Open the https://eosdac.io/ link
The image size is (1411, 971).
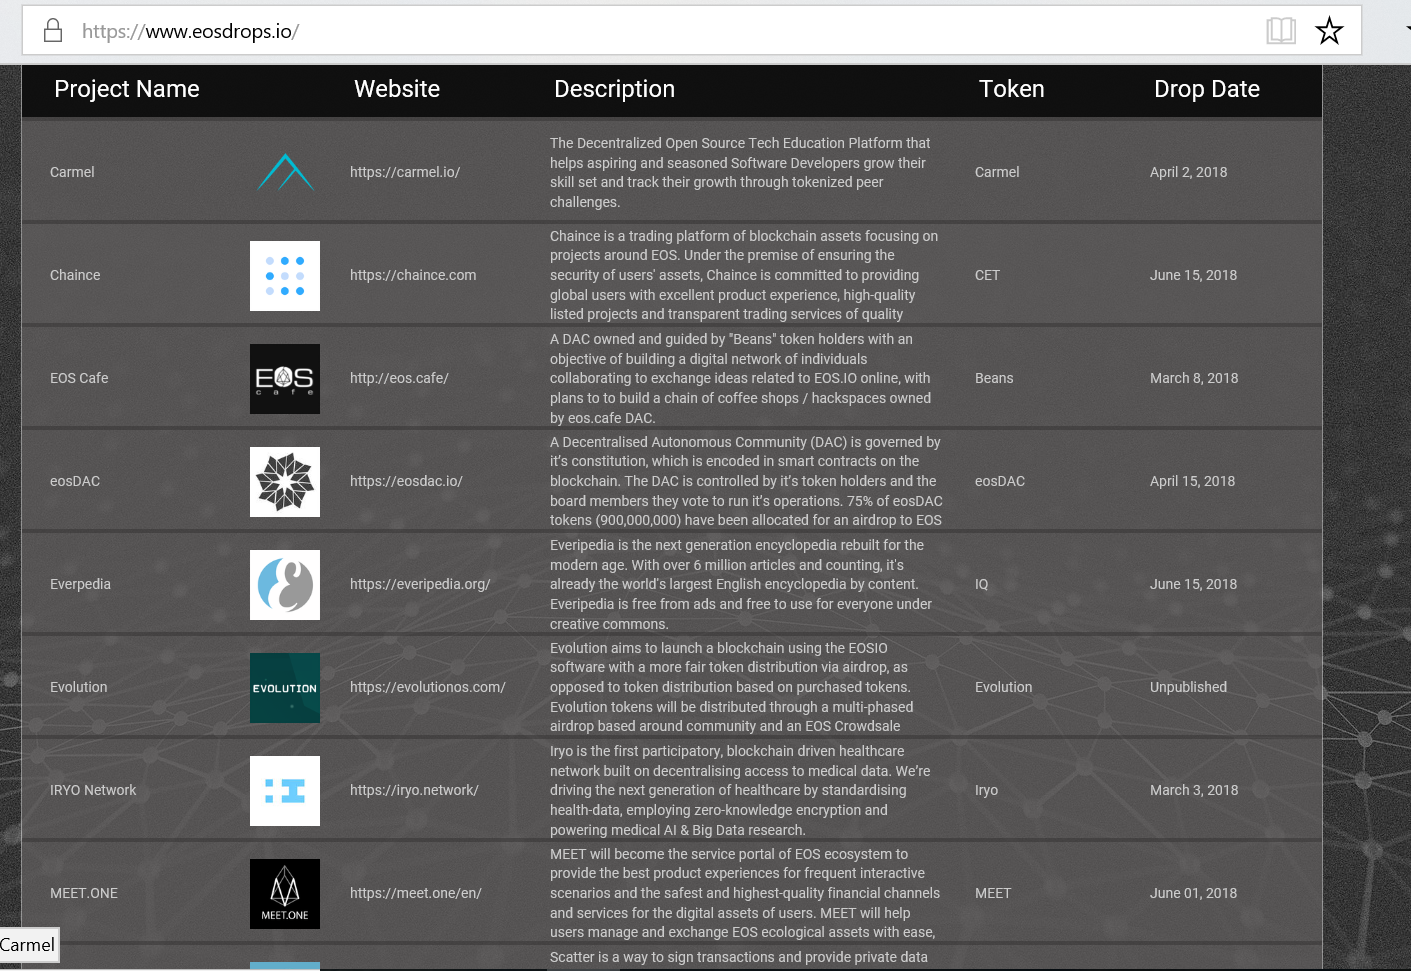pyautogui.click(x=406, y=481)
